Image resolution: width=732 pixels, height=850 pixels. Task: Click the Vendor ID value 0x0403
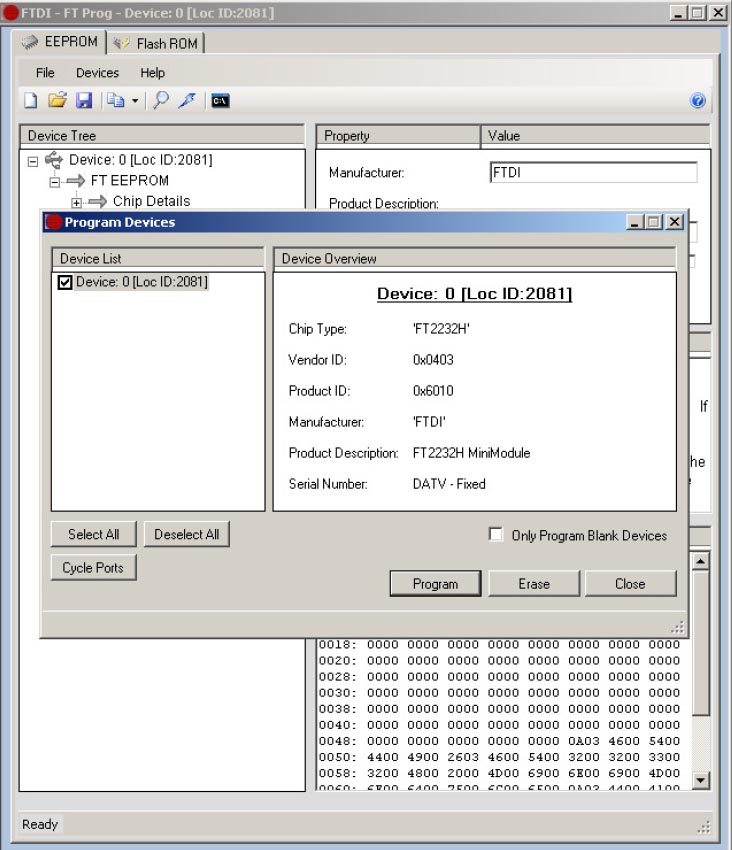433,360
